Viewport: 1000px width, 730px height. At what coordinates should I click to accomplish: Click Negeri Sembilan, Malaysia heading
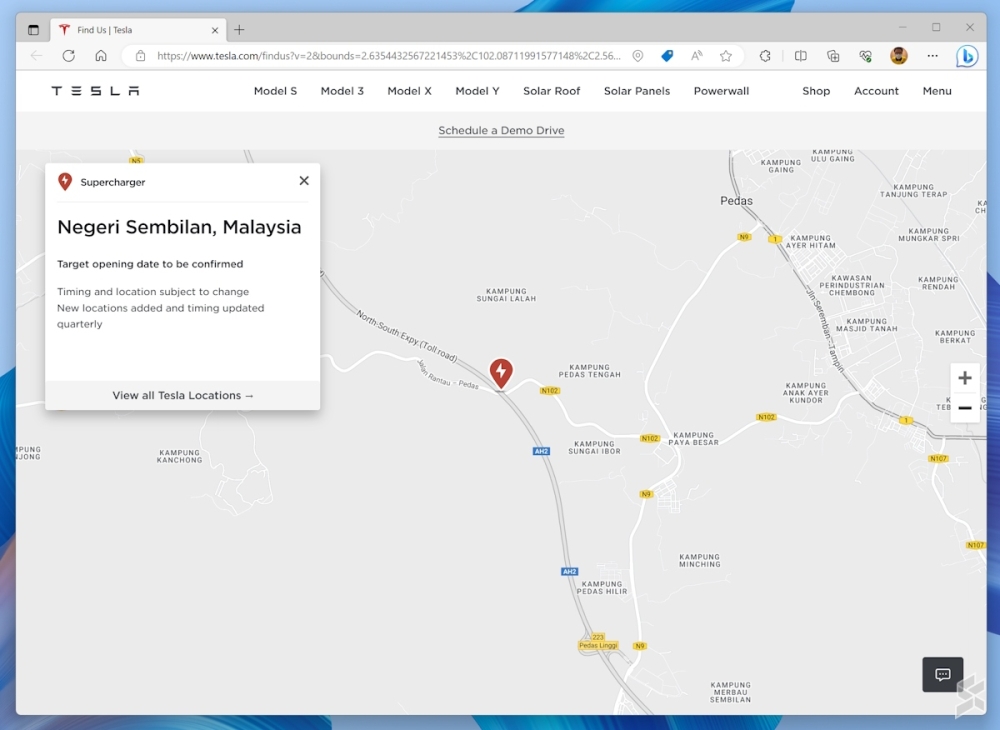pos(179,227)
